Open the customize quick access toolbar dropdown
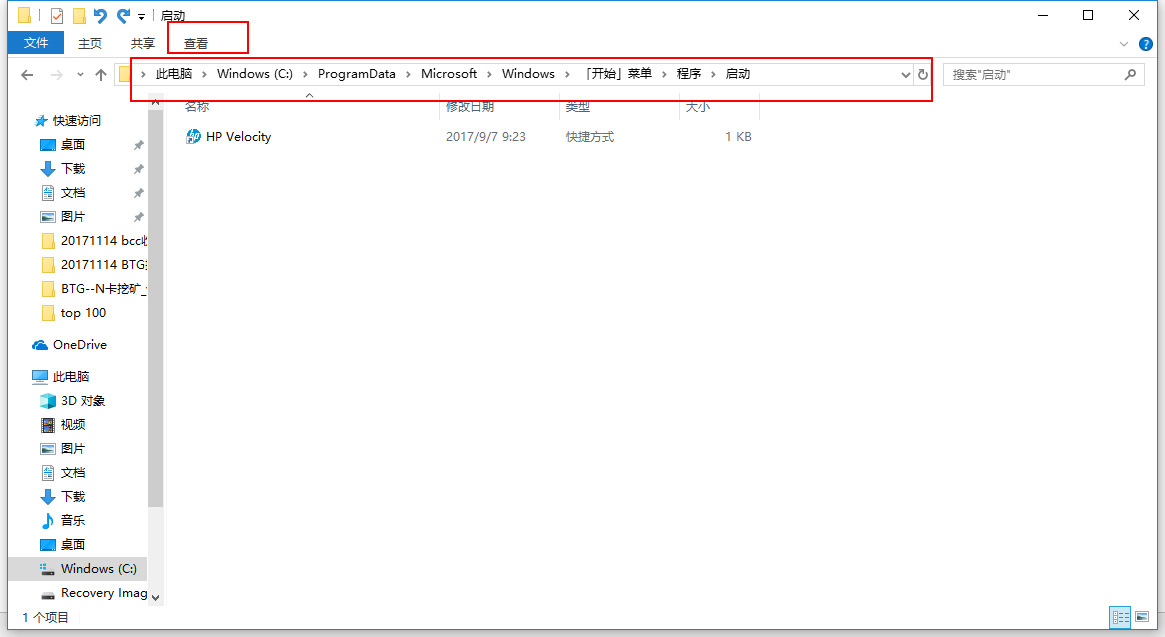This screenshot has height=637, width=1165. (x=142, y=17)
